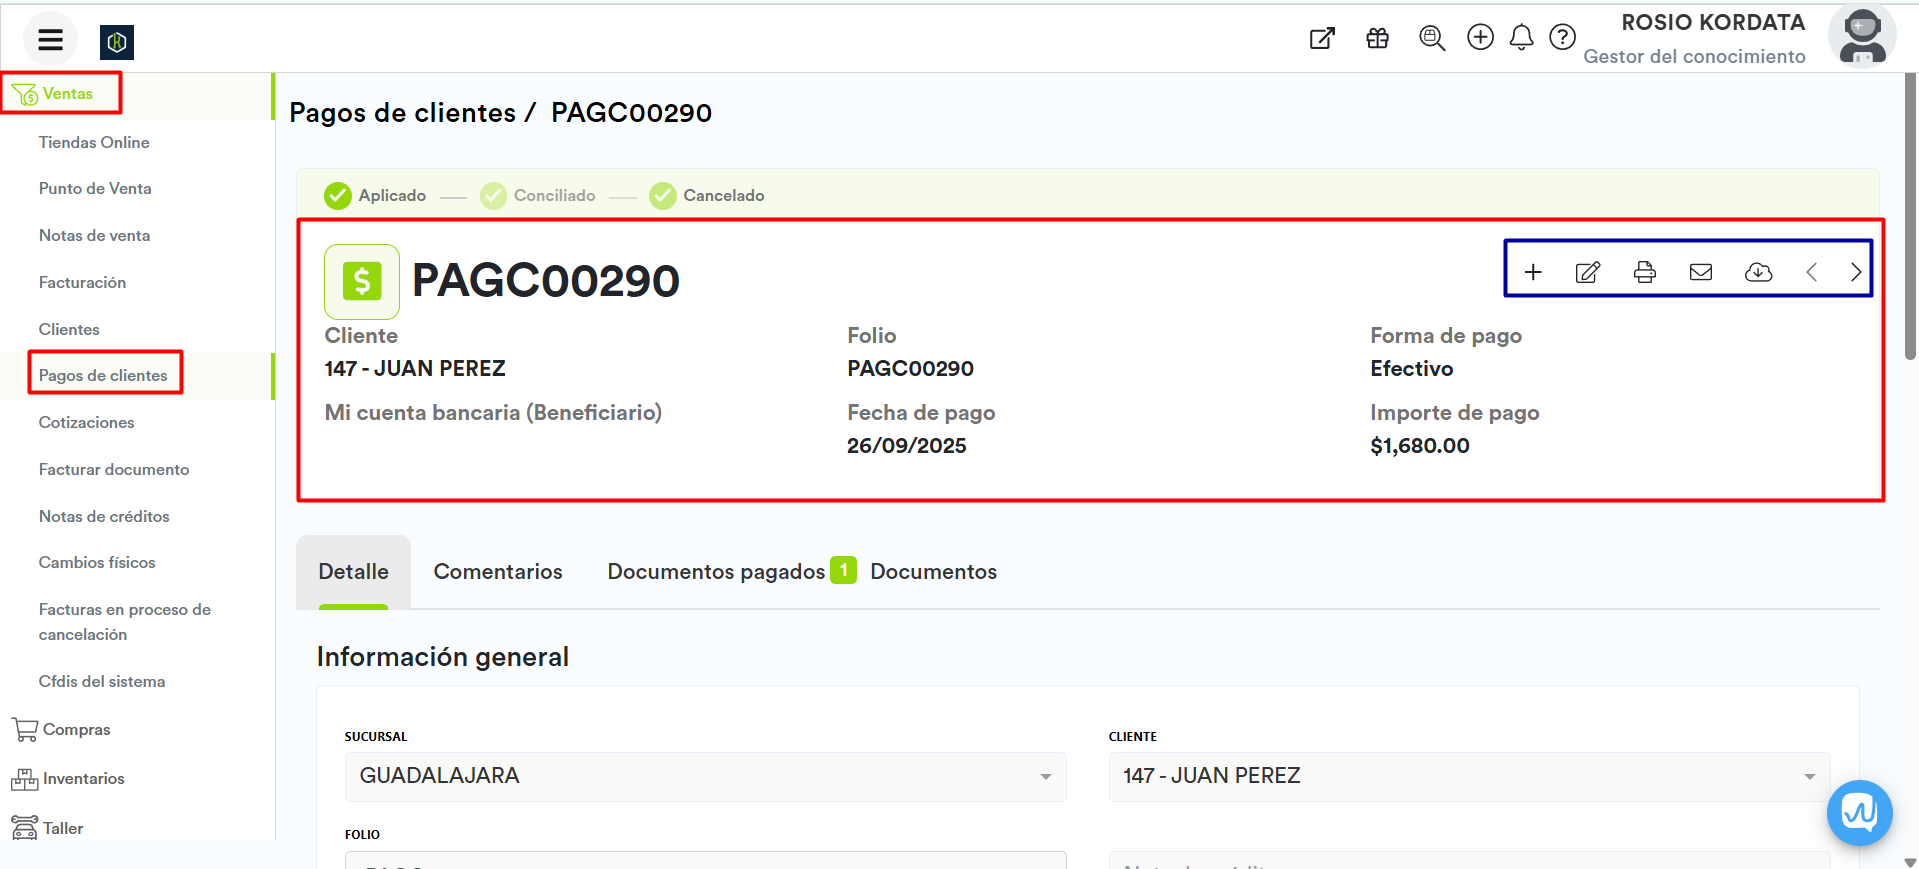
Task: Send payment by email via envelope icon
Action: [x=1700, y=272]
